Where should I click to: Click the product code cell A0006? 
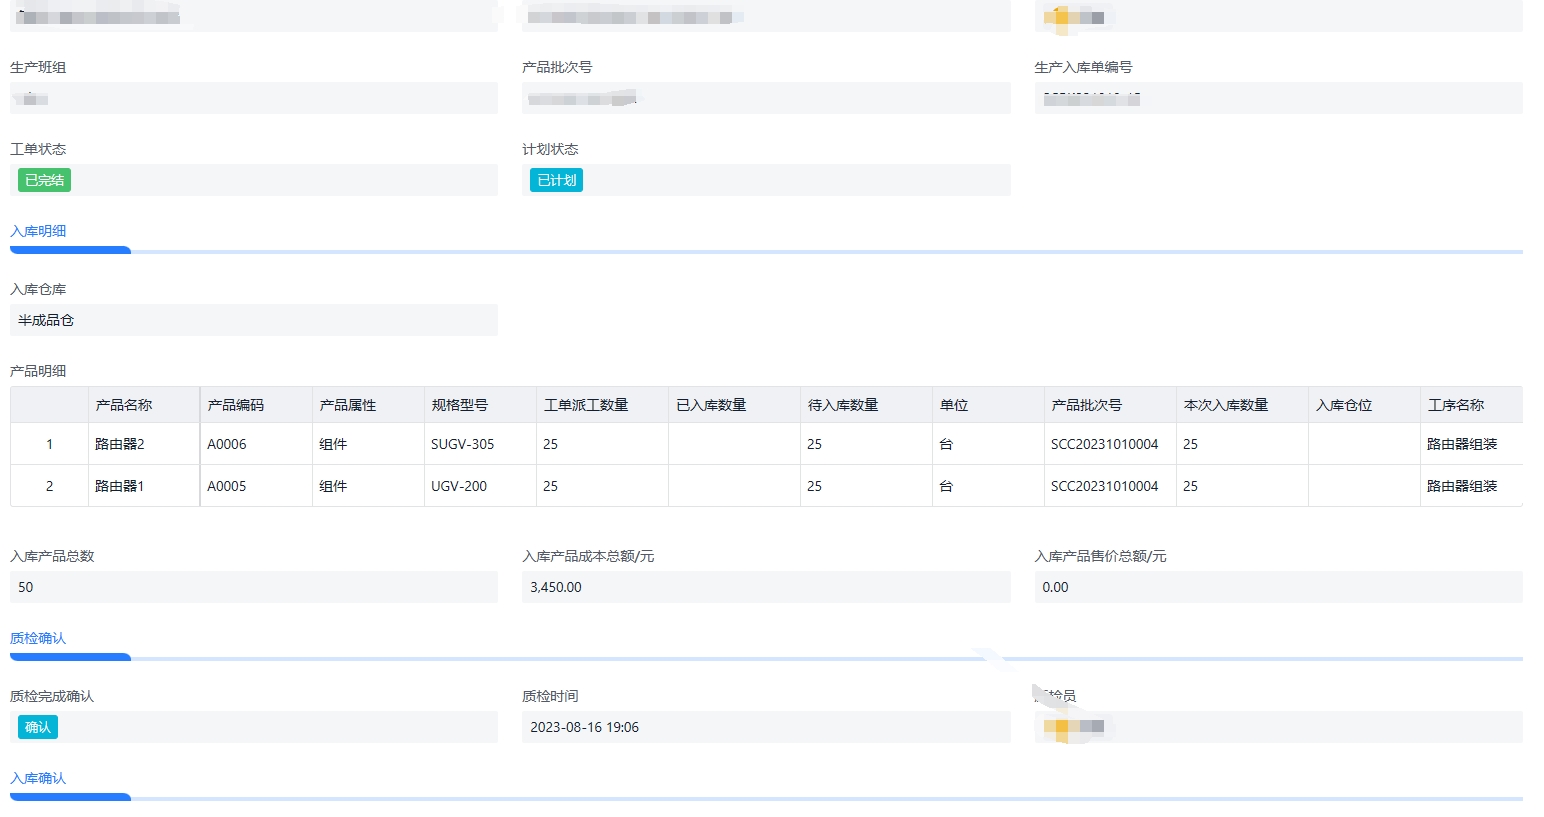click(x=227, y=444)
